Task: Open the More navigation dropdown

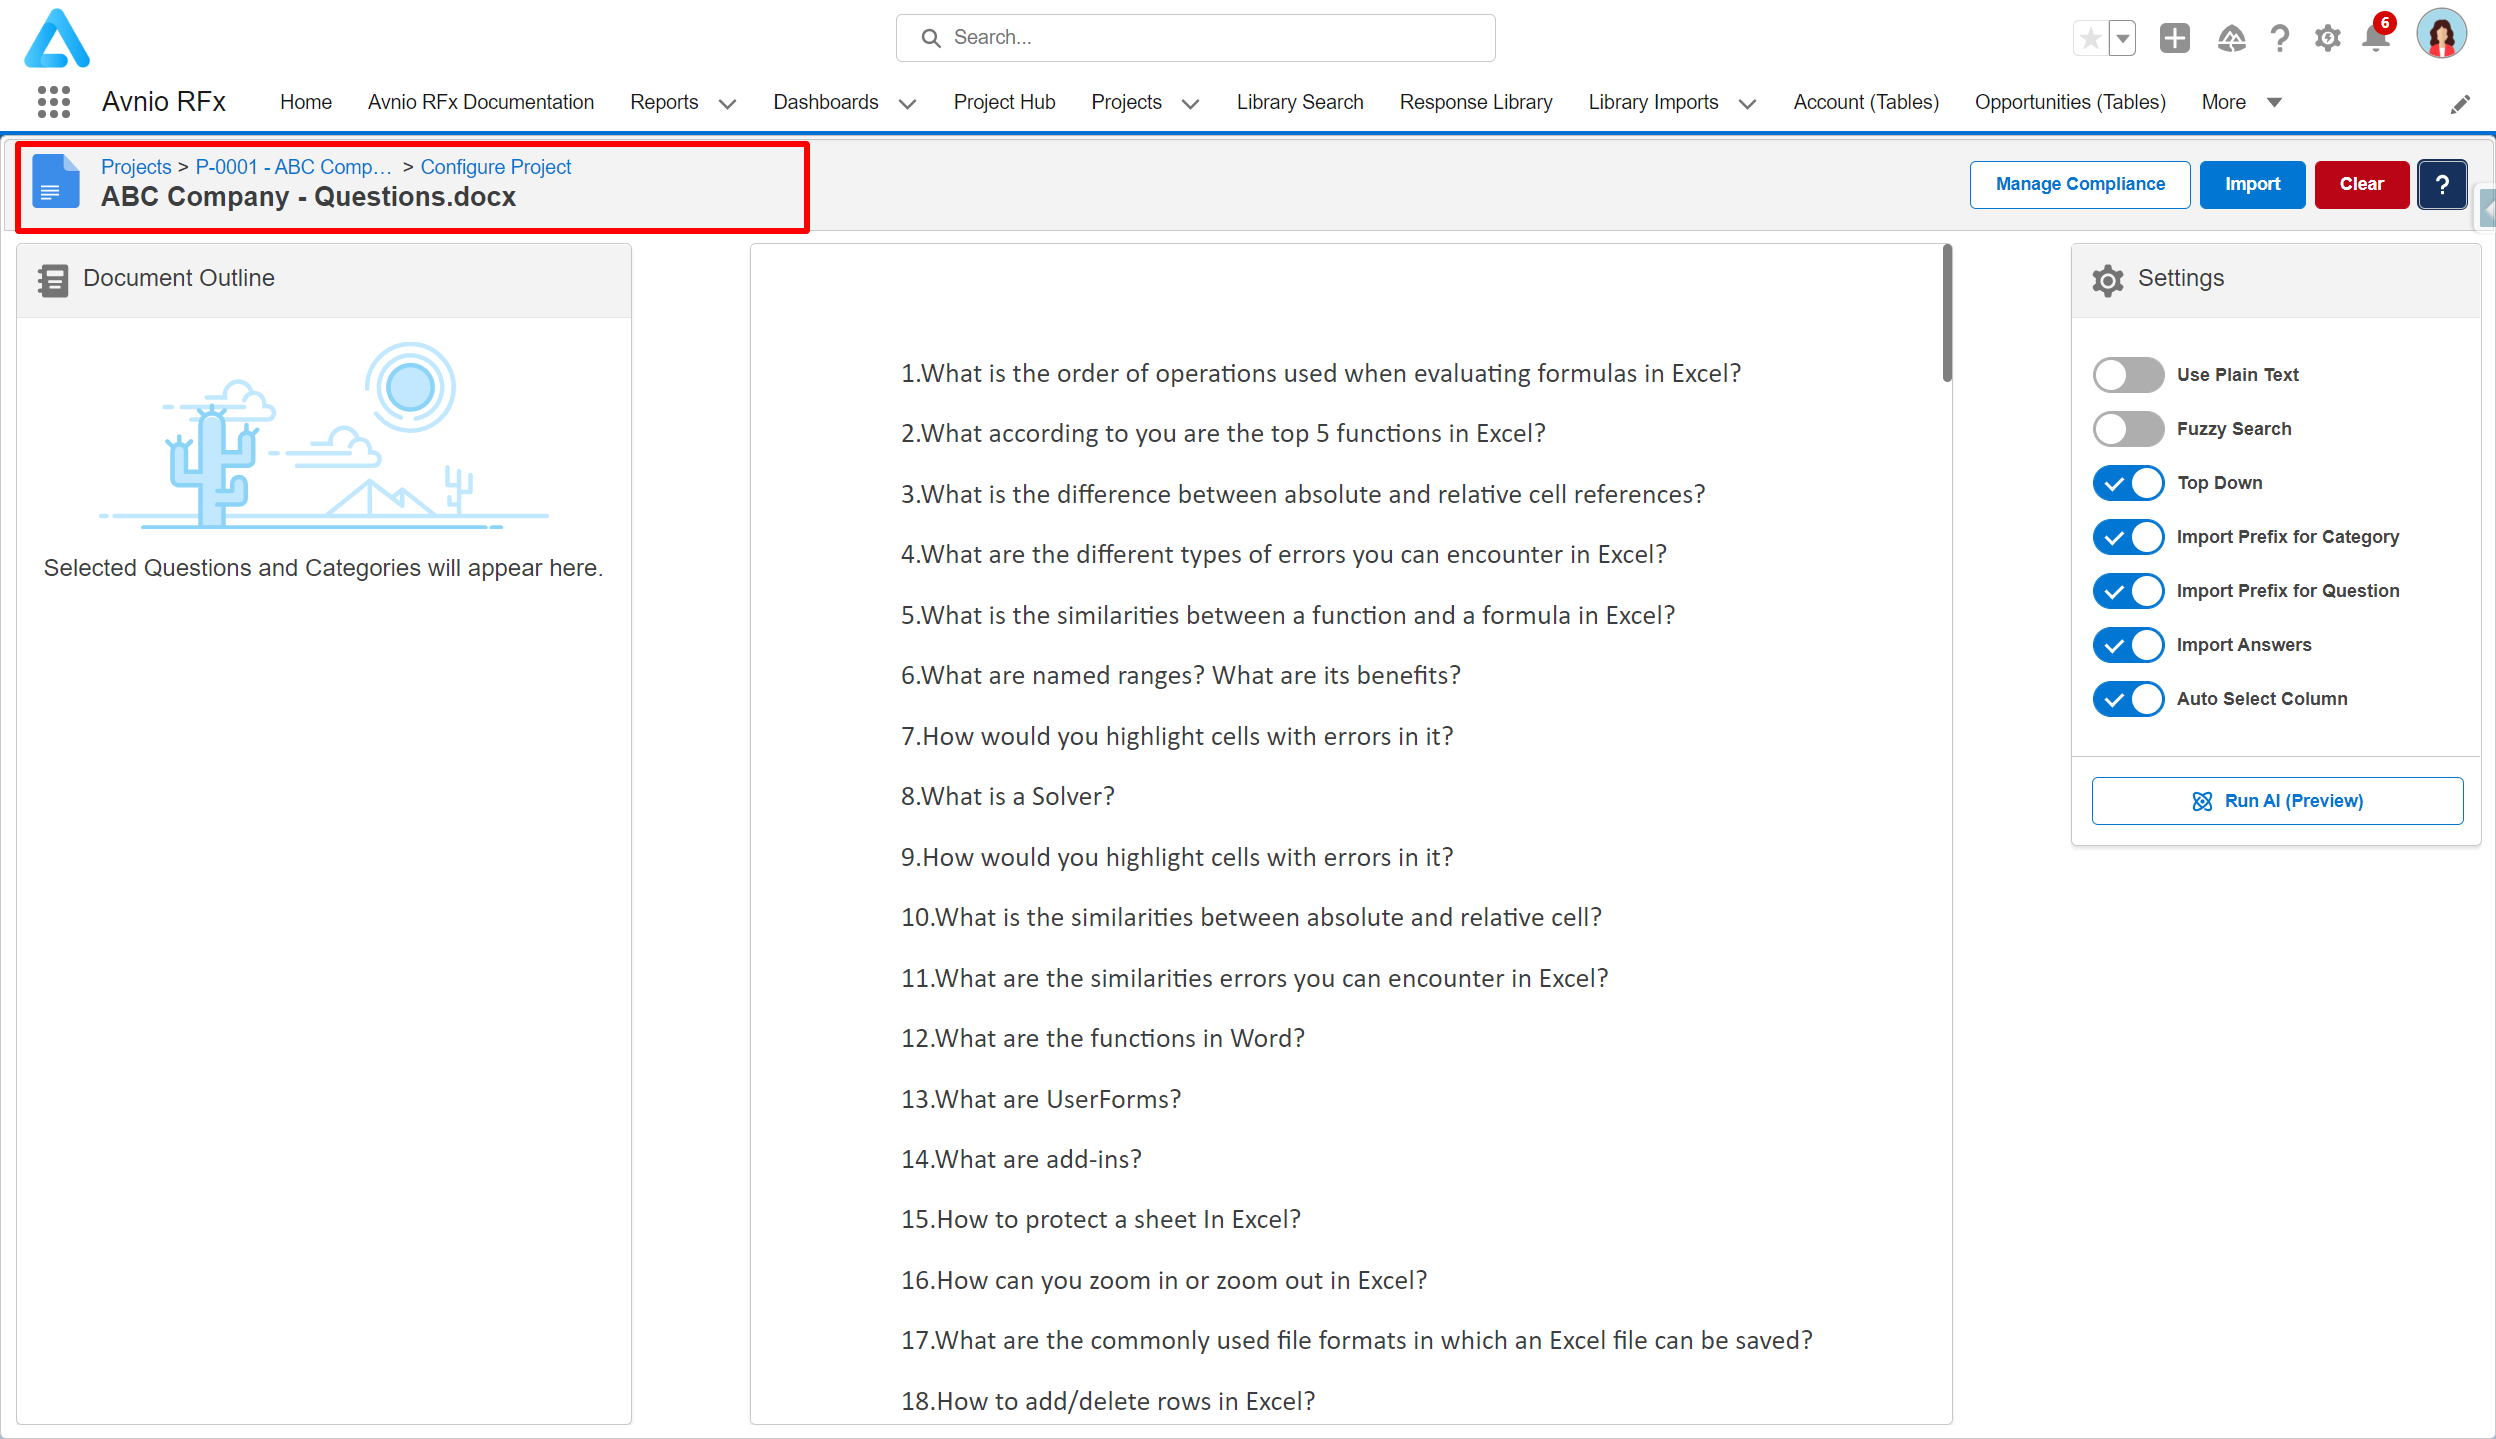Action: pyautogui.click(x=2241, y=102)
